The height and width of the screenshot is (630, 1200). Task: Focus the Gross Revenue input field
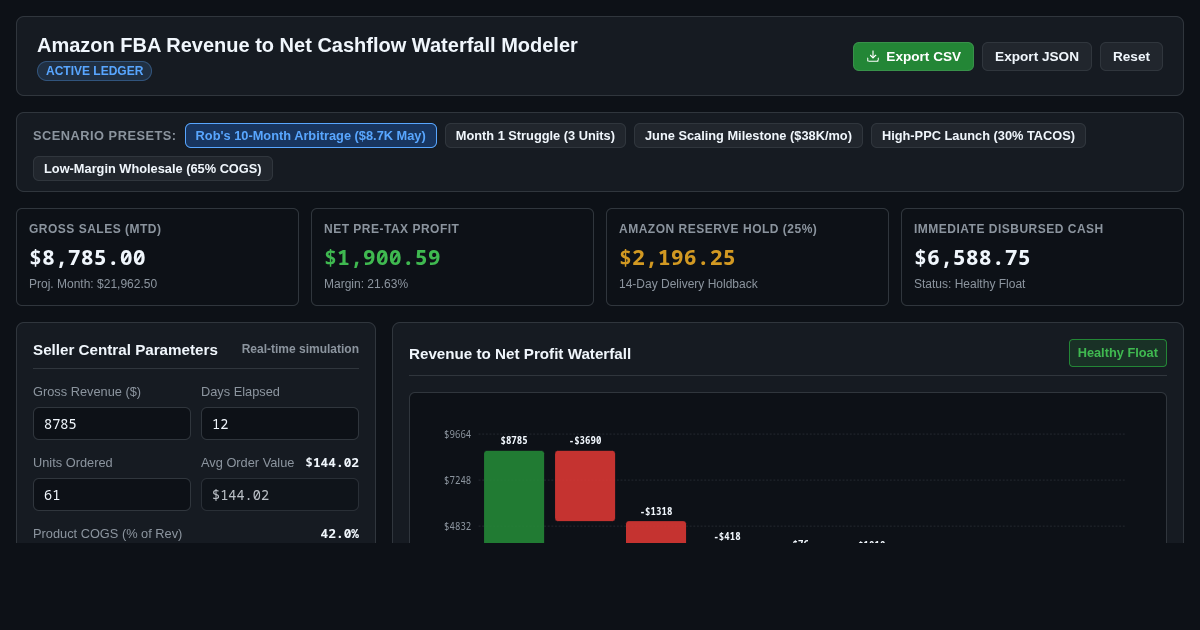pyautogui.click(x=112, y=424)
